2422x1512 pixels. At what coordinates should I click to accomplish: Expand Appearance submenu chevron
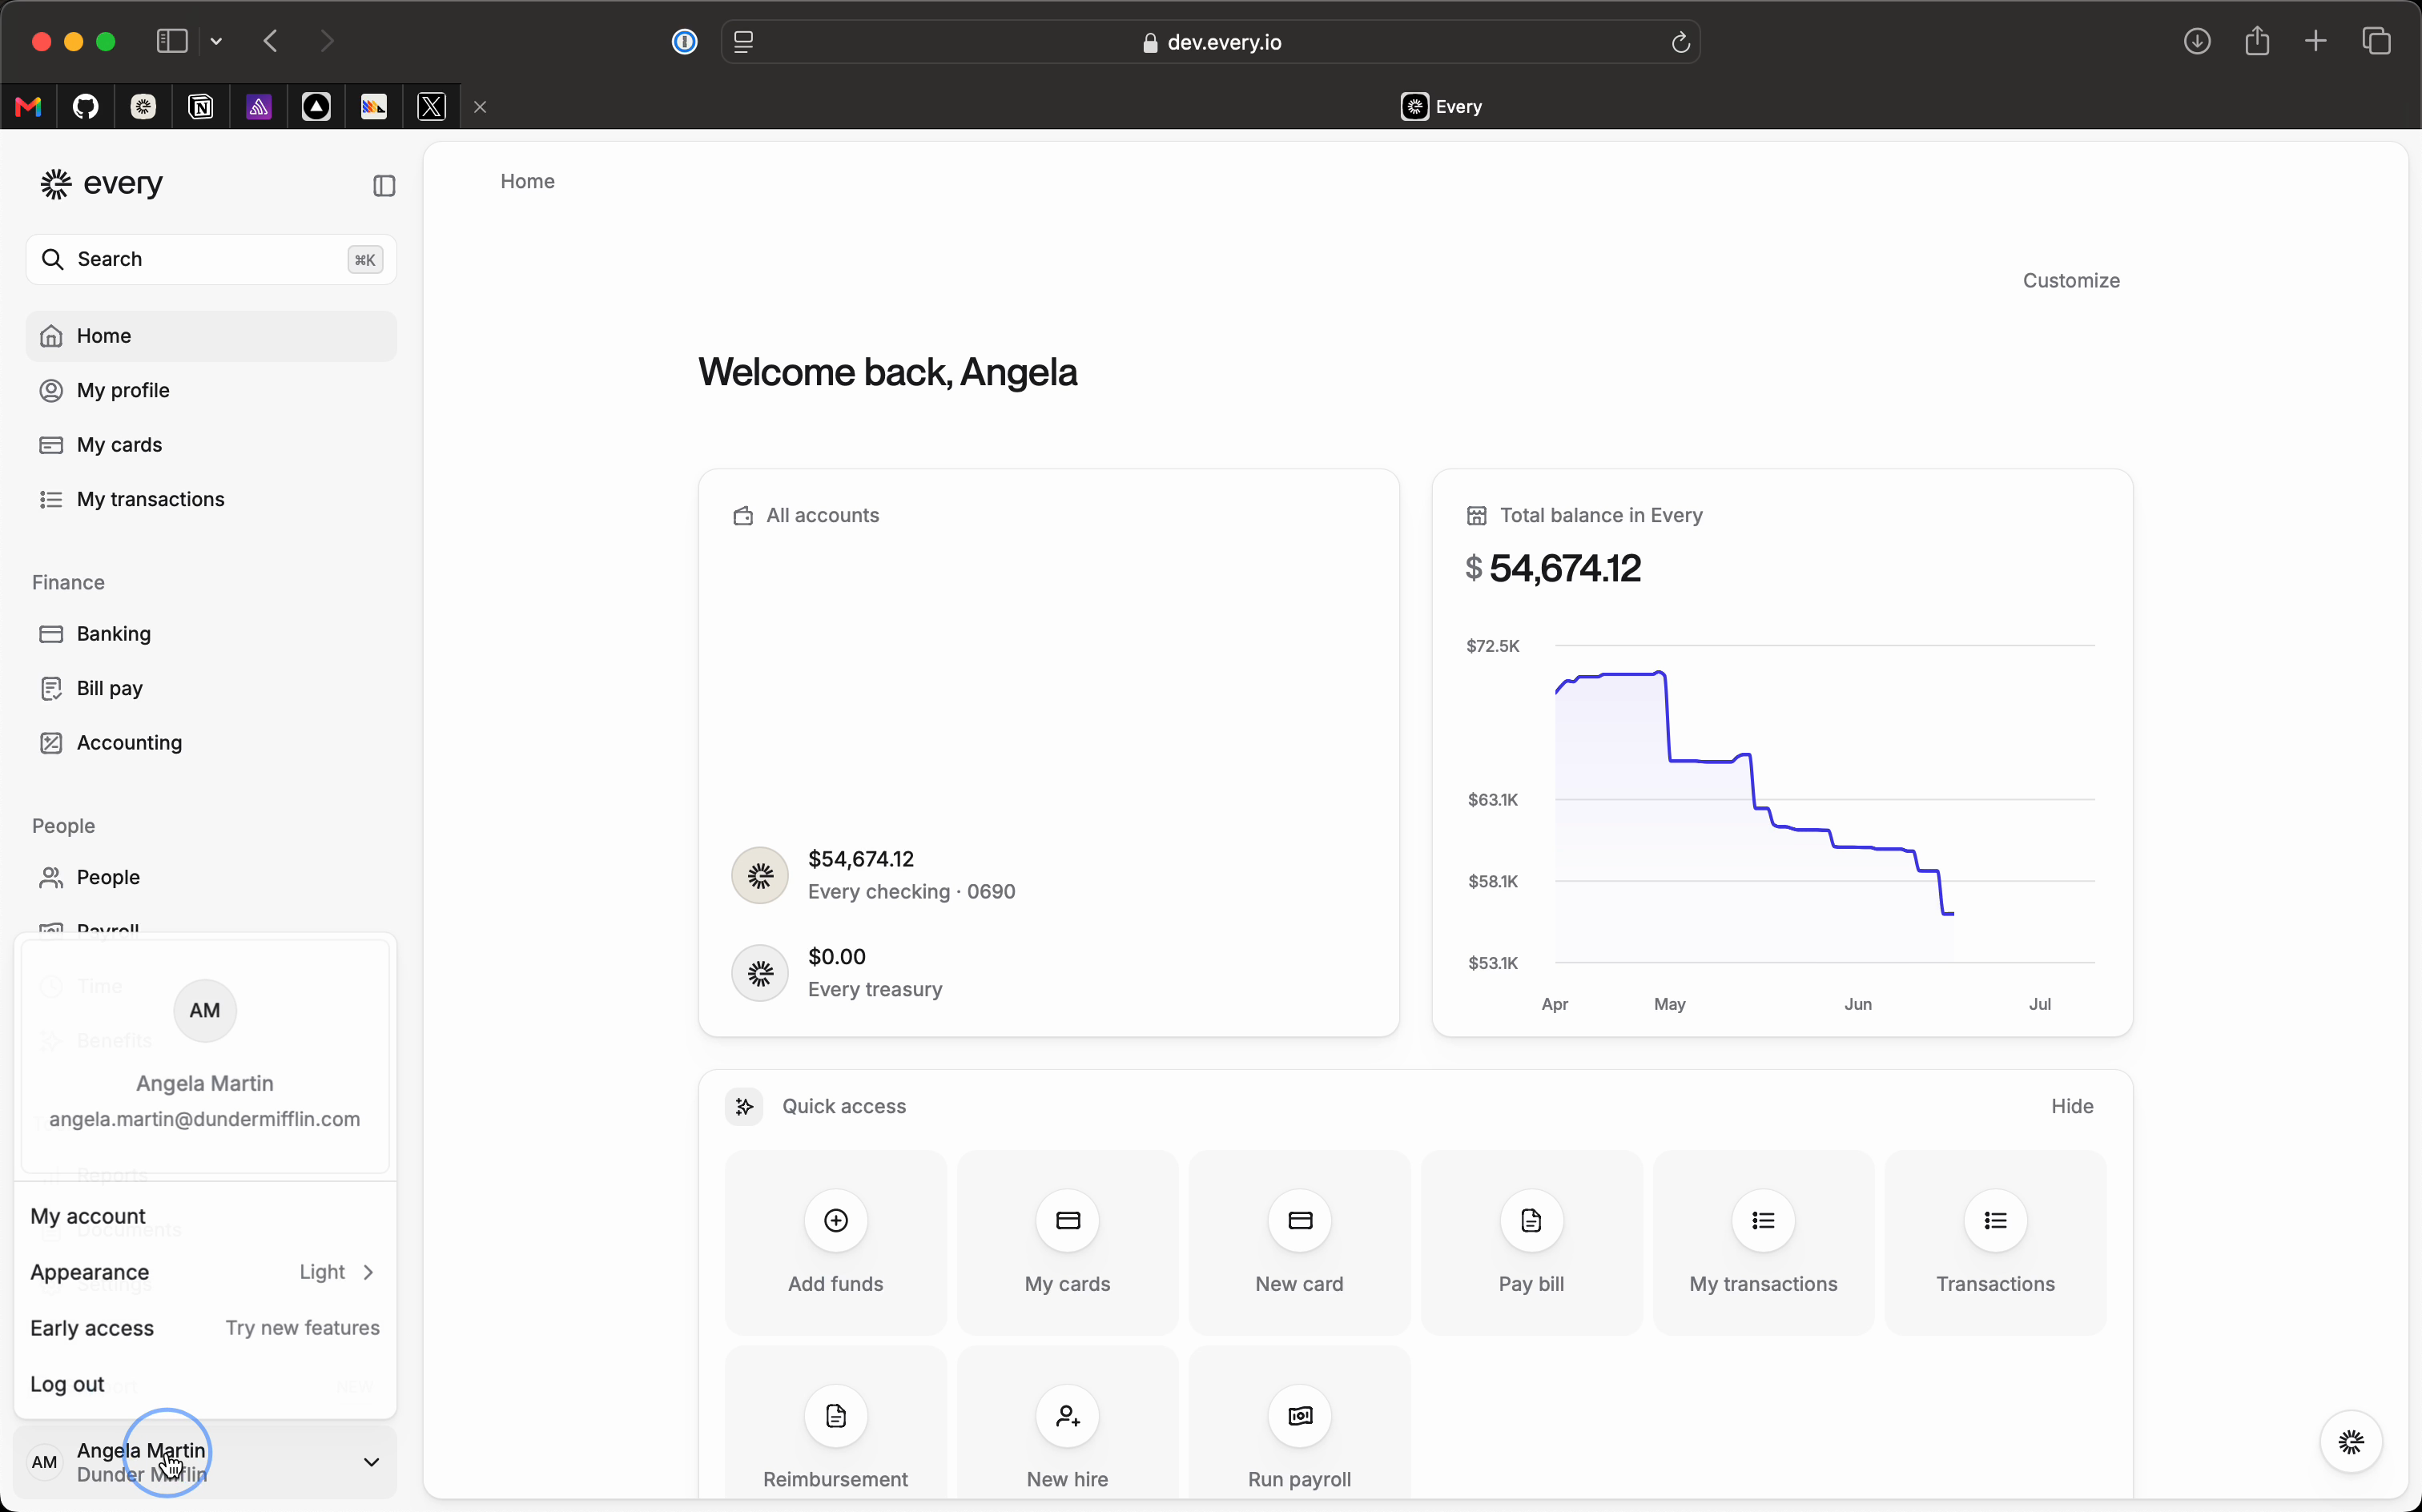368,1272
